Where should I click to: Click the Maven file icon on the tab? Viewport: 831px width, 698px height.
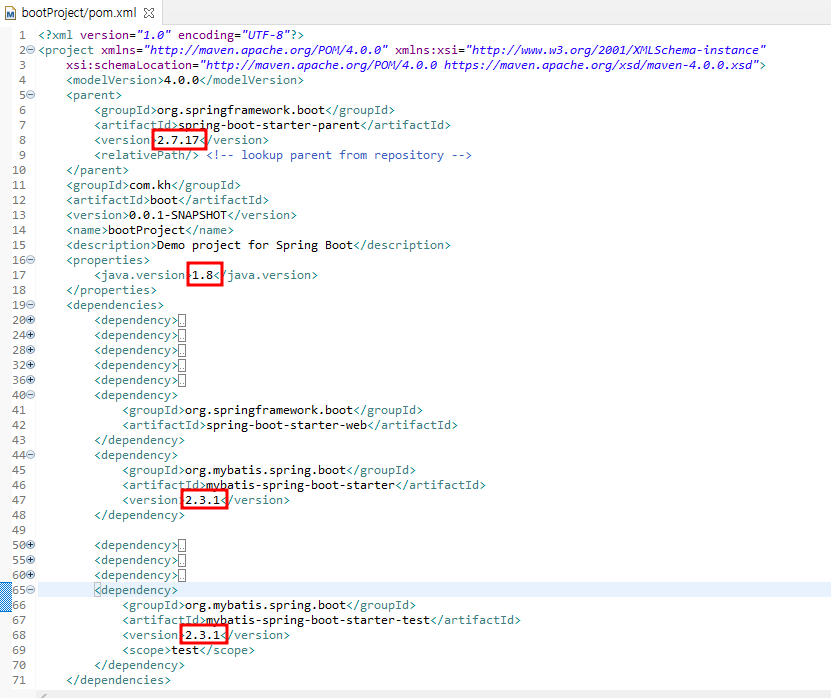coord(11,13)
